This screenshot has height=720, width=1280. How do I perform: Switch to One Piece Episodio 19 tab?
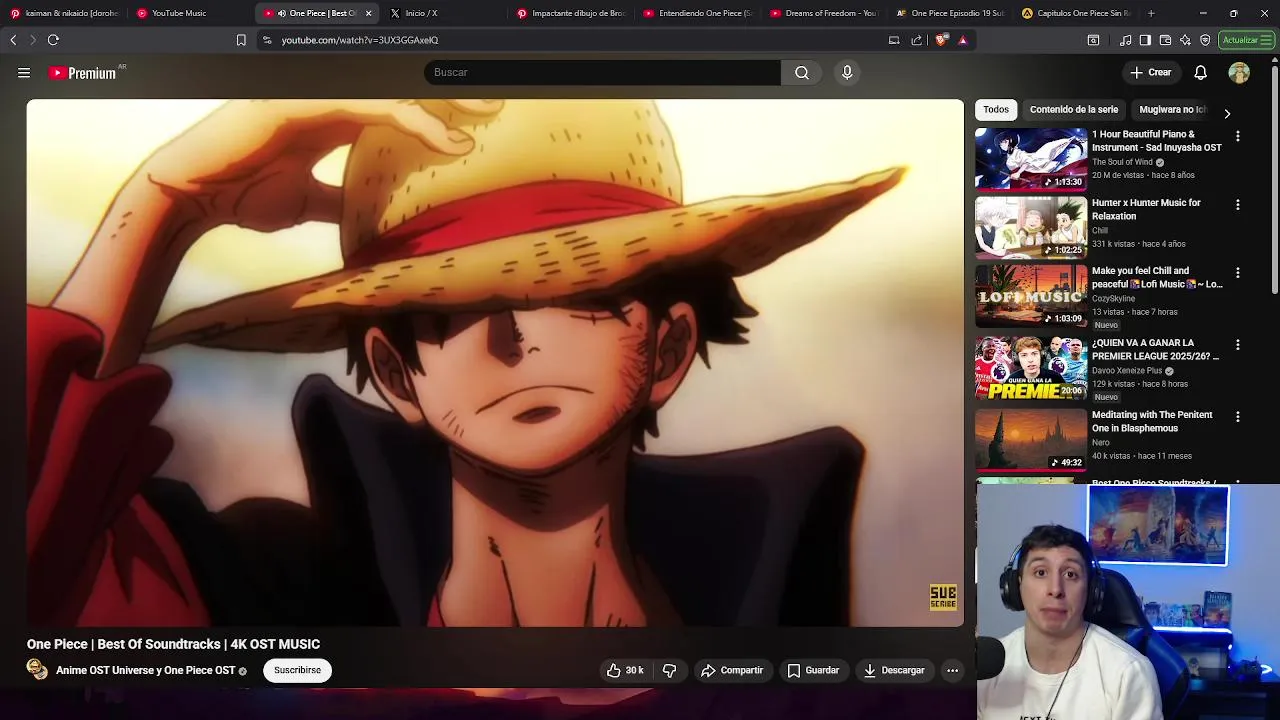pos(950,14)
